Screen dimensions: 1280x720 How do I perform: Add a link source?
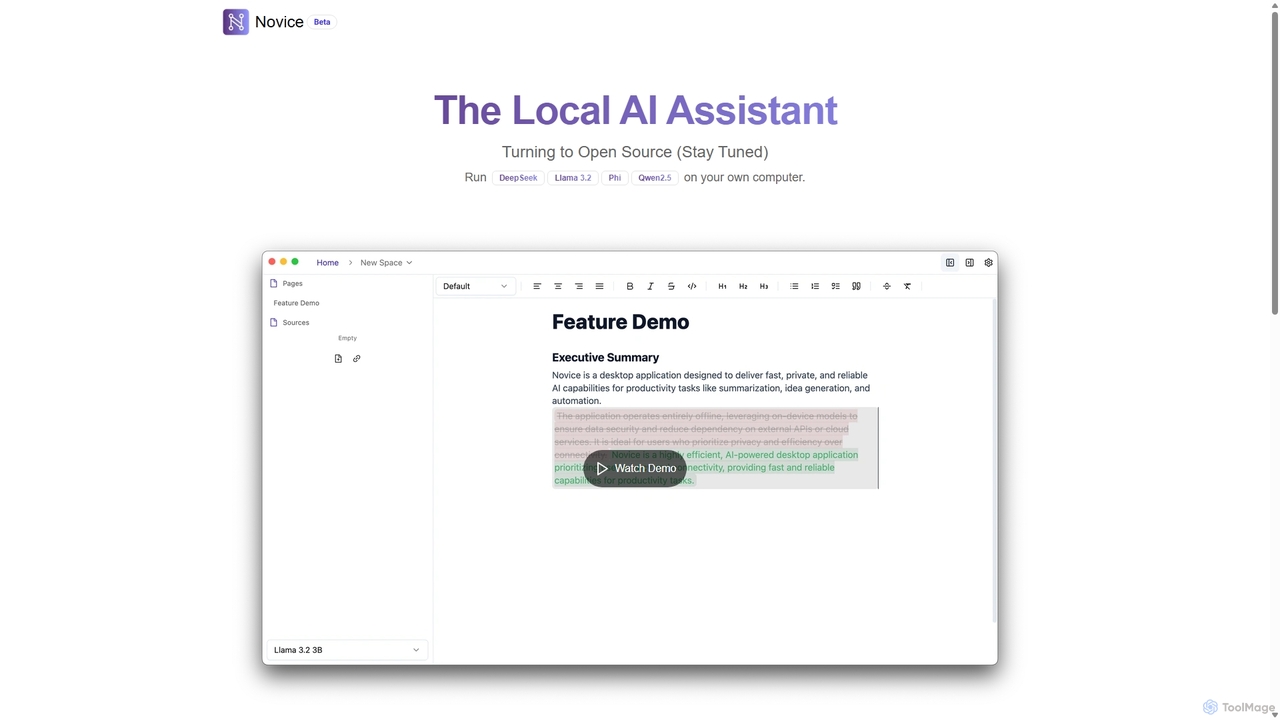[356, 358]
